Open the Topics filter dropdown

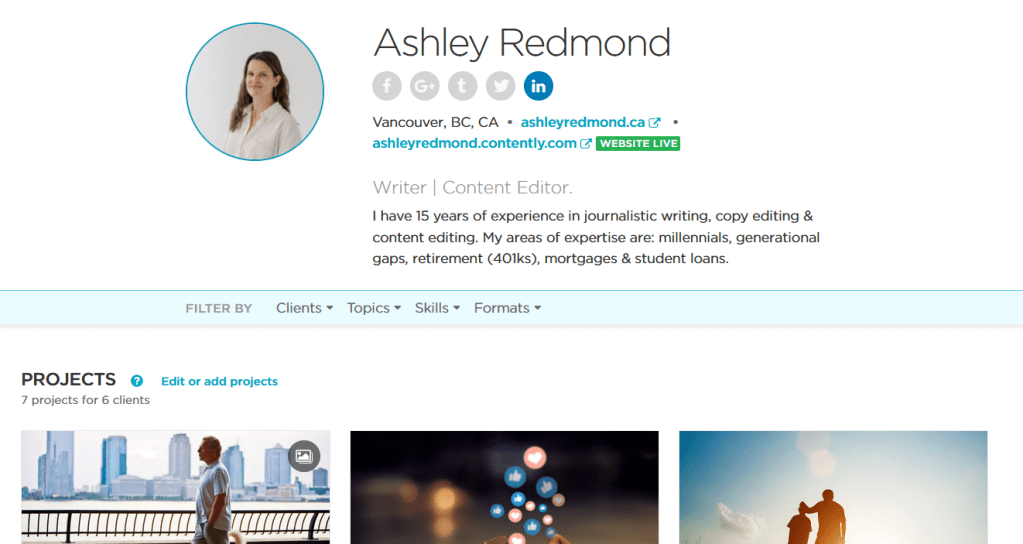[x=374, y=308]
